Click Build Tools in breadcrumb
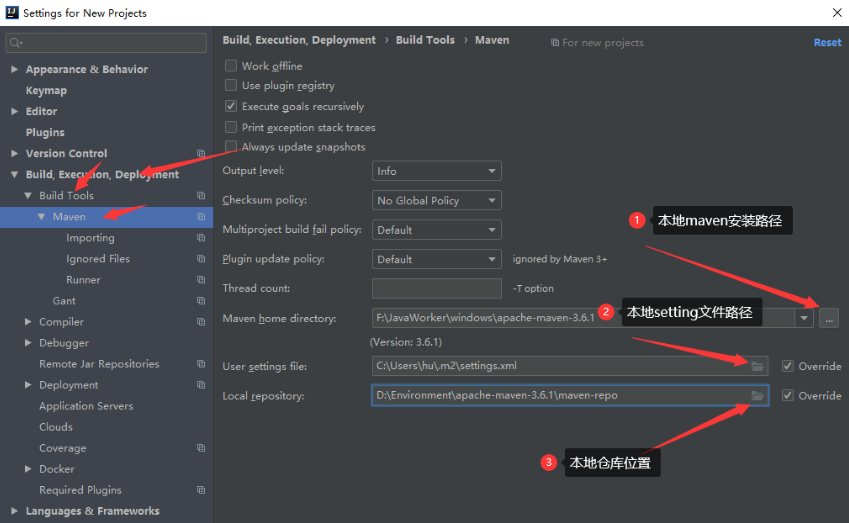This screenshot has width=849, height=523. 425,40
